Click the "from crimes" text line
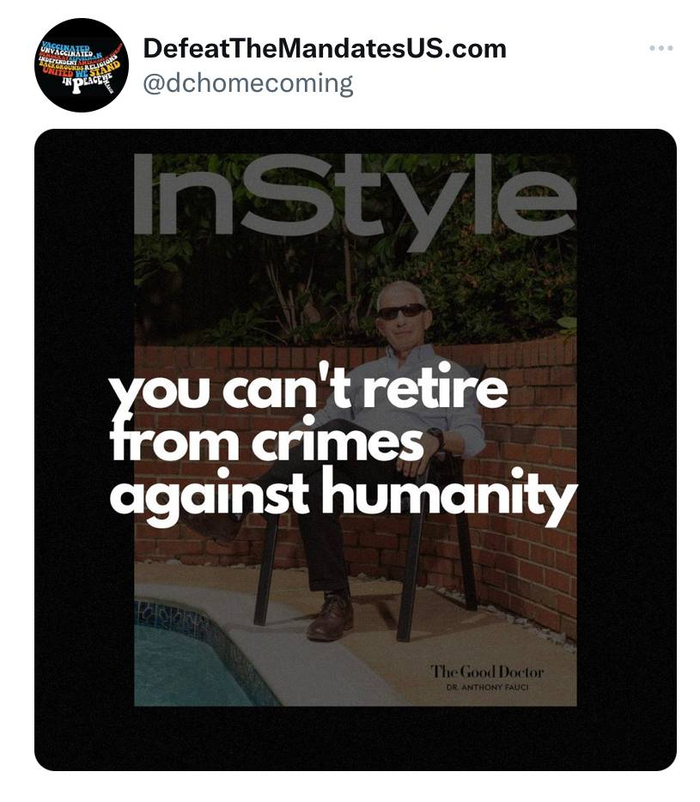Screen dimensions: 700x802 click(x=266, y=440)
